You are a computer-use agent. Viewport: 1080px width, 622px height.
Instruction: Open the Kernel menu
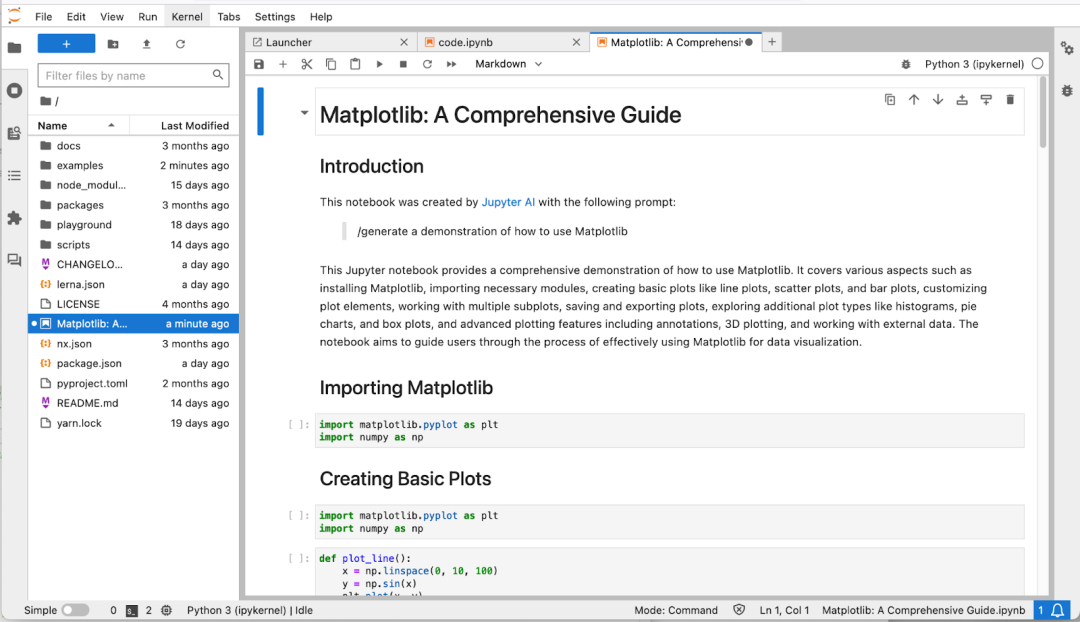187,16
